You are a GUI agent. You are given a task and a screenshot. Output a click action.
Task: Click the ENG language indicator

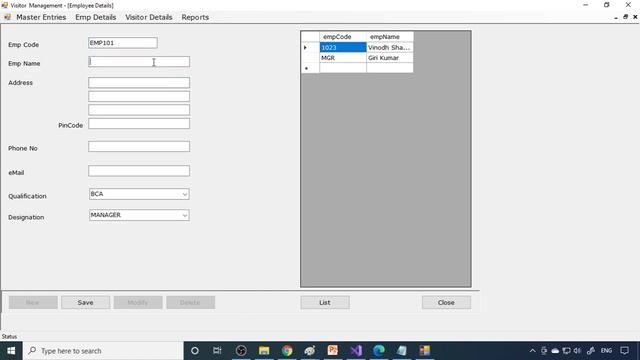(606, 351)
